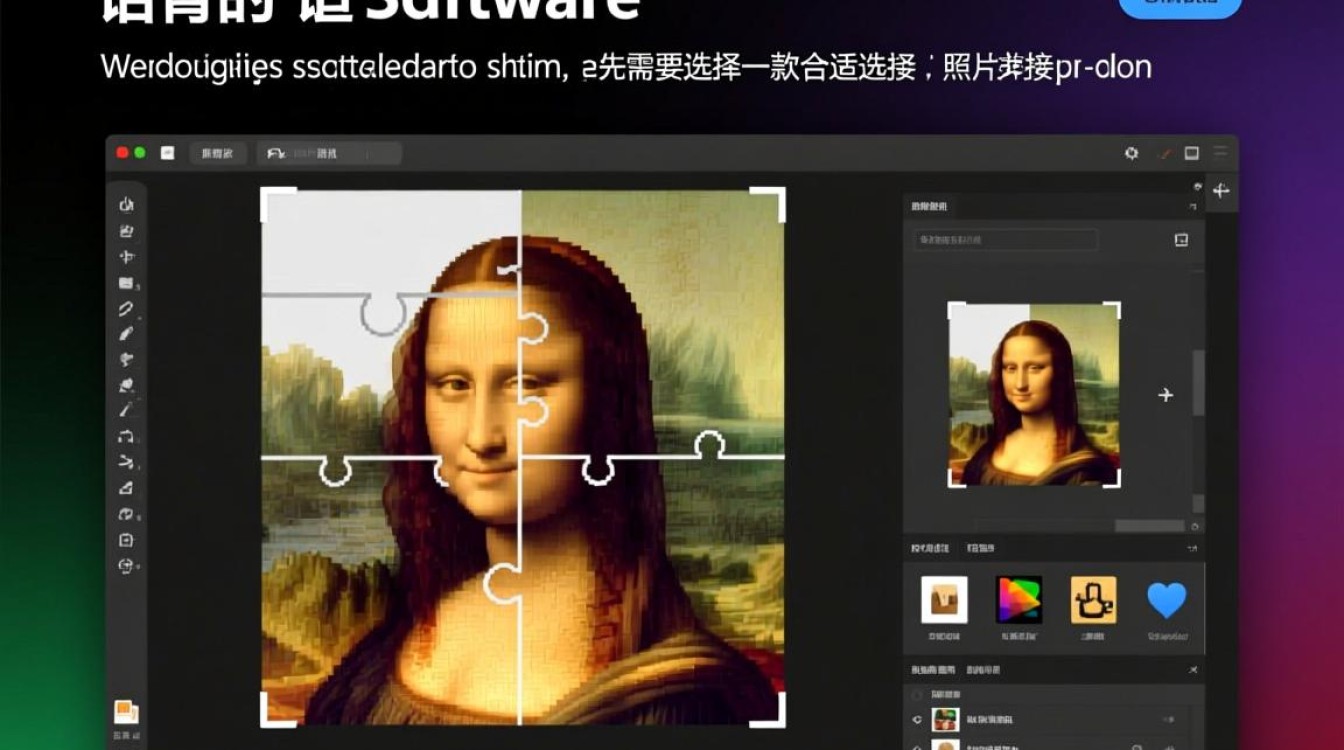1344x750 pixels.
Task: Click the first text button beside the document icon
Action: coord(217,153)
